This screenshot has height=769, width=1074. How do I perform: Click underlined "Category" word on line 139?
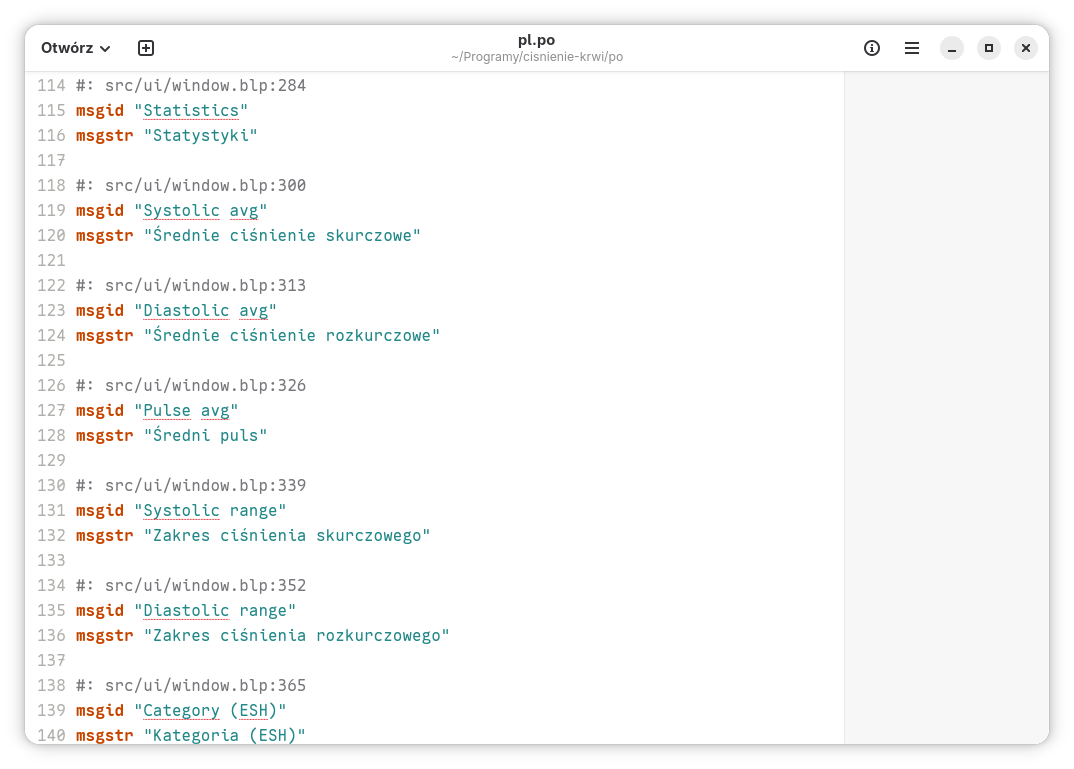(x=181, y=711)
